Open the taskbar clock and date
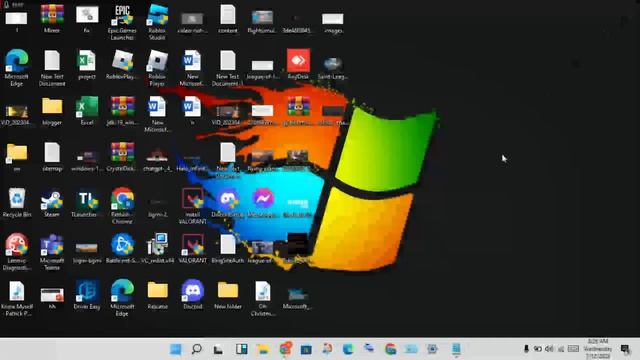 pos(598,349)
